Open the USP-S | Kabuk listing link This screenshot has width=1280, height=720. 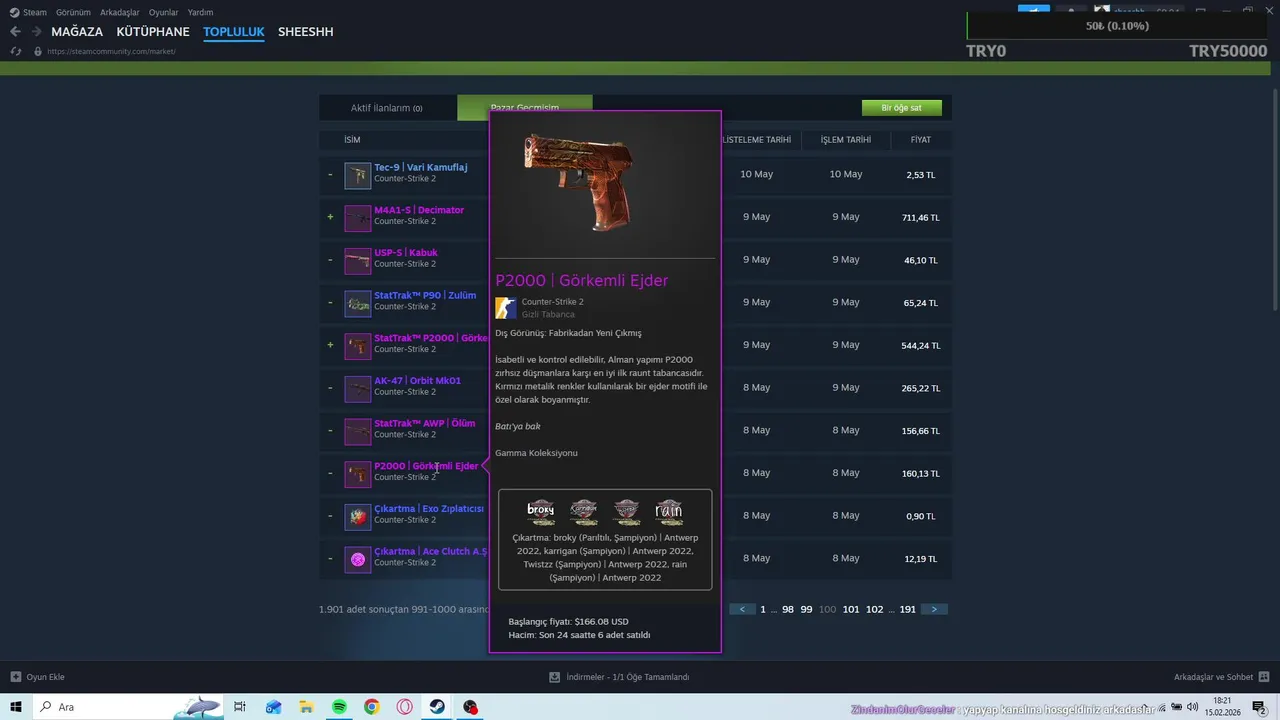406,252
